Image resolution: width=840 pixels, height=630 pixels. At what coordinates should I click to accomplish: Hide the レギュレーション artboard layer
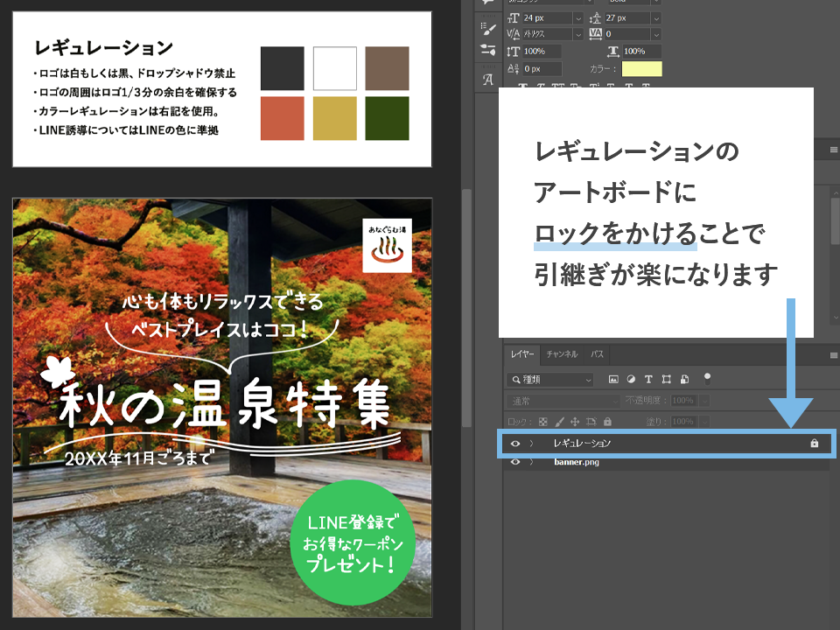[516, 443]
